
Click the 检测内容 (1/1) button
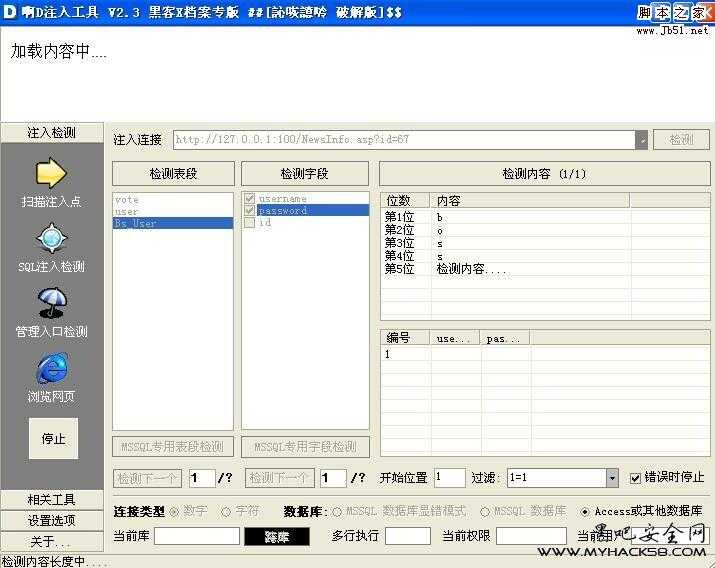coord(544,173)
